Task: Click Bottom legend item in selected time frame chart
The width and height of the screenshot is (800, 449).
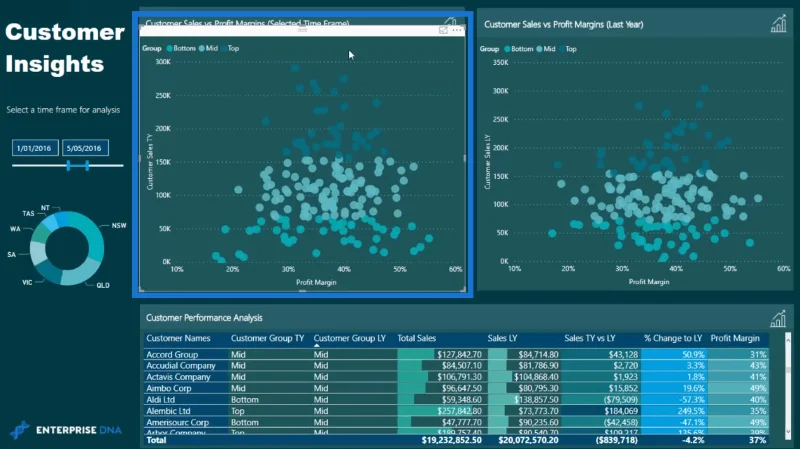Action: [x=181, y=48]
